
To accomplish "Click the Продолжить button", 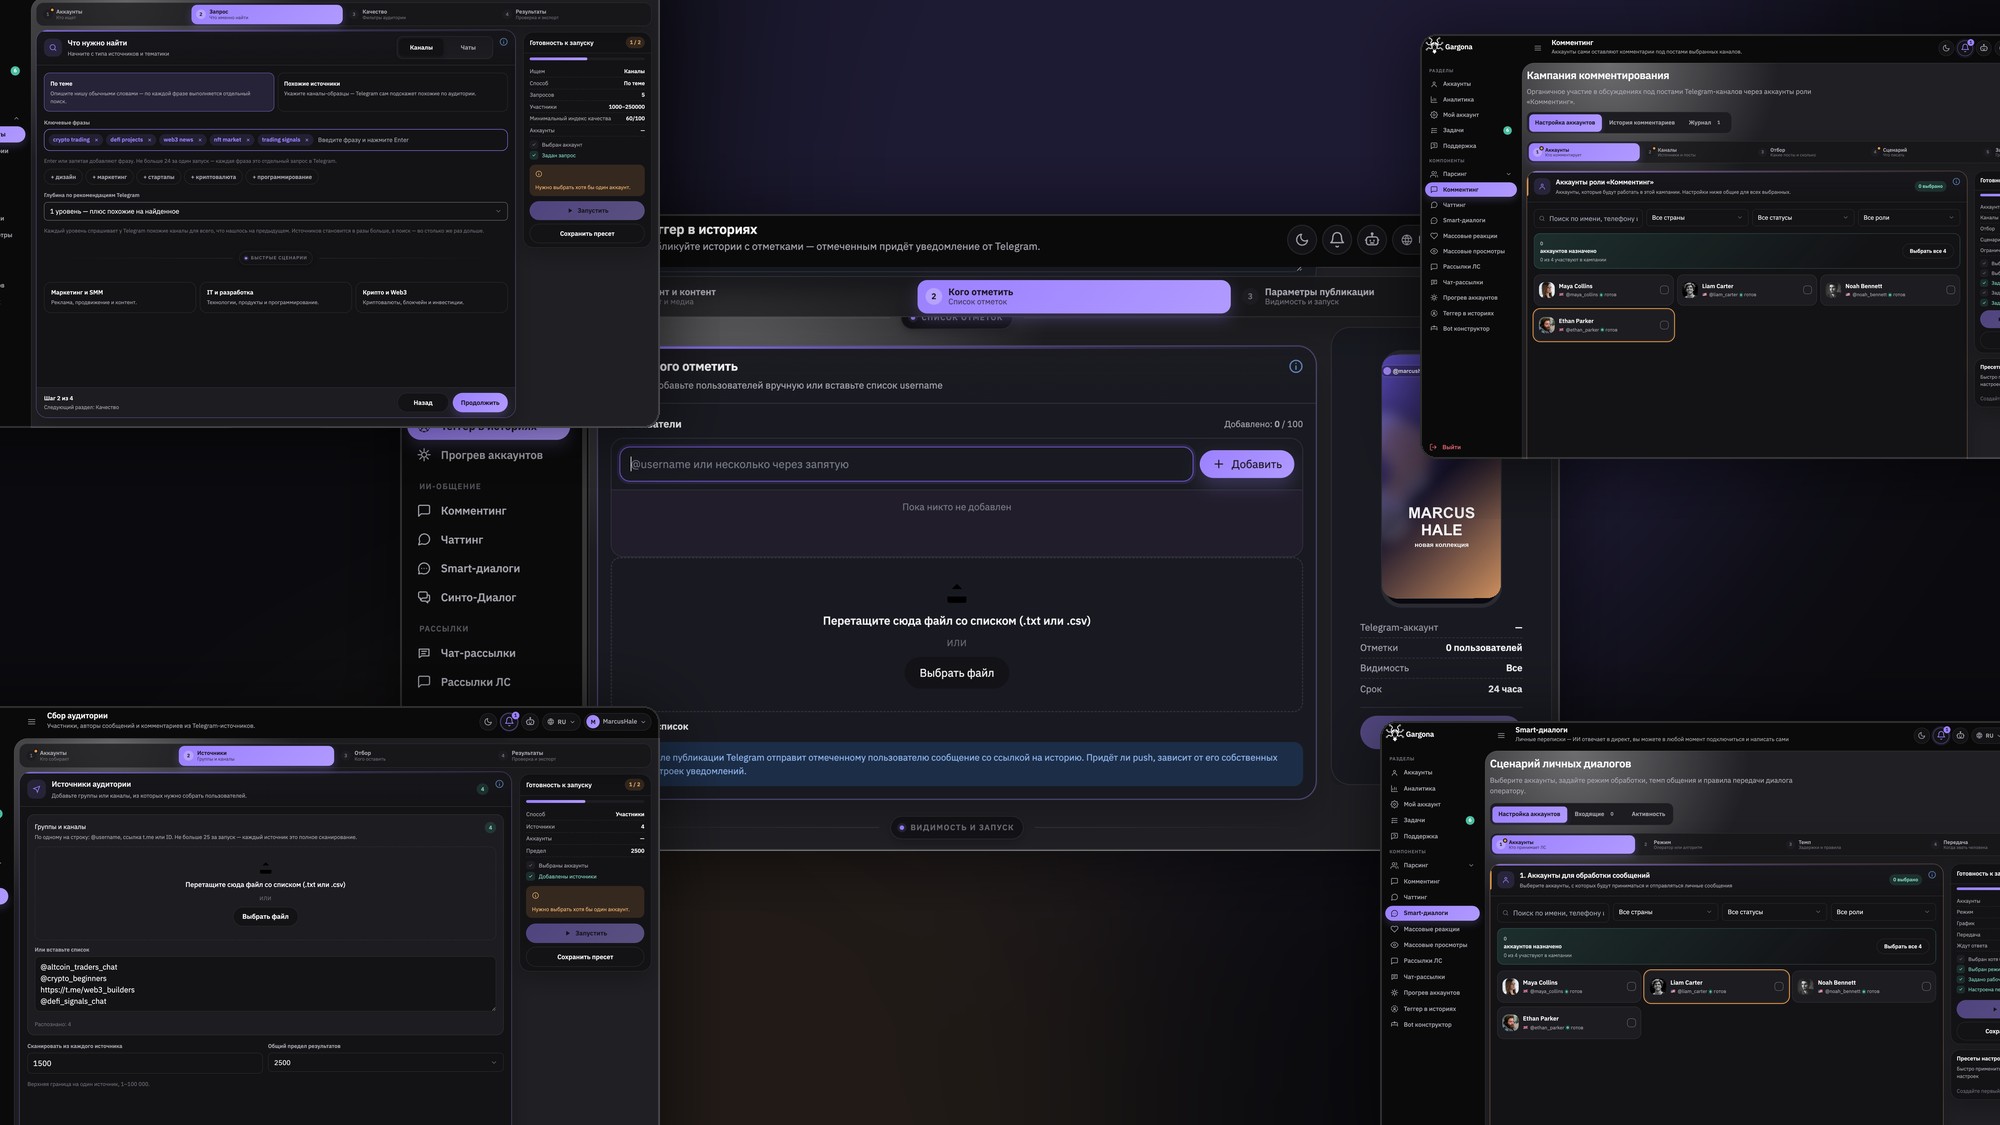I will [480, 403].
